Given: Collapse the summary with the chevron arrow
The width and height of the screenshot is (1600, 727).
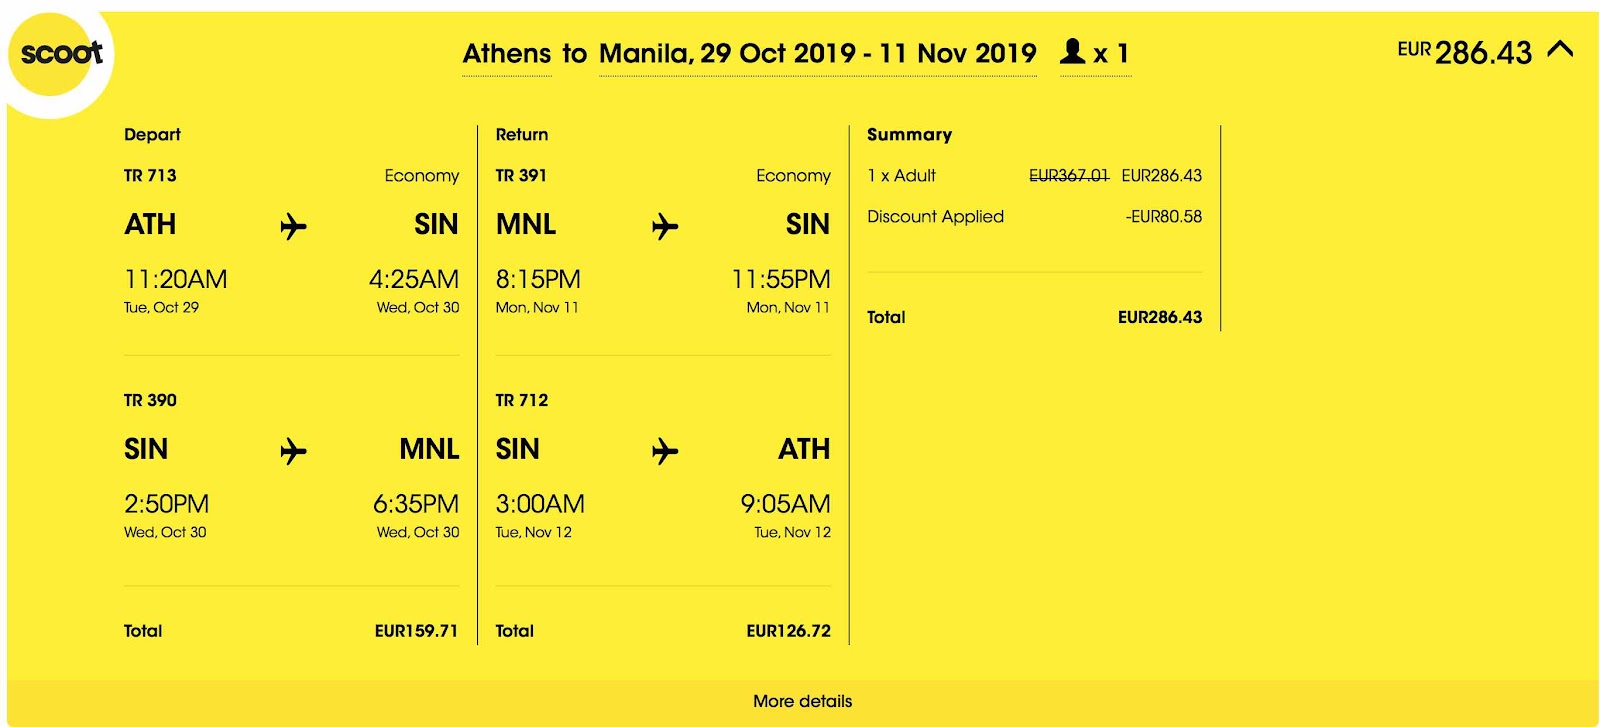Looking at the screenshot, I should coord(1560,49).
